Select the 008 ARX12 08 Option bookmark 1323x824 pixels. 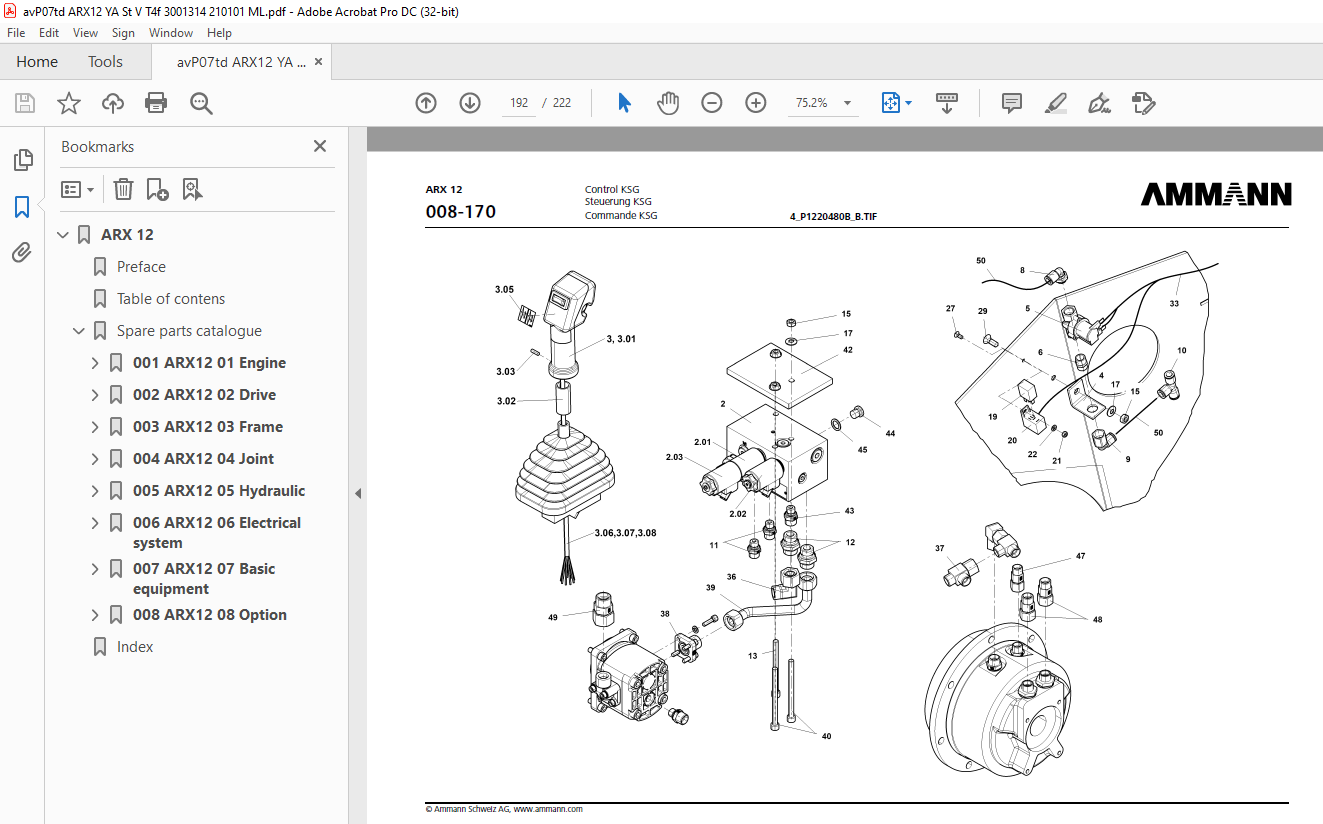pos(210,615)
